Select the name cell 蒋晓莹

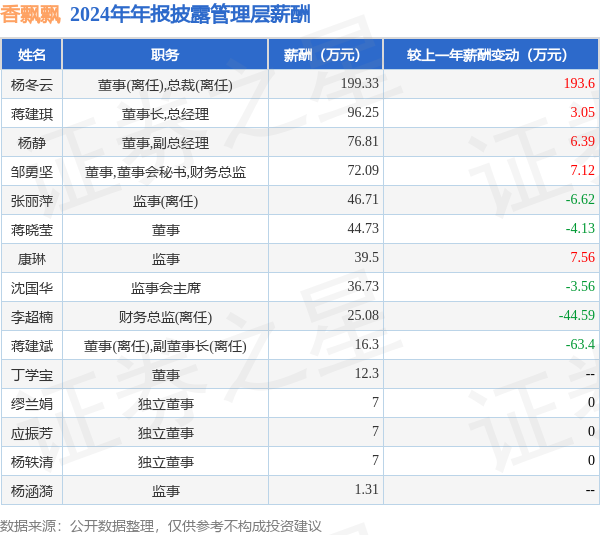coord(32,230)
